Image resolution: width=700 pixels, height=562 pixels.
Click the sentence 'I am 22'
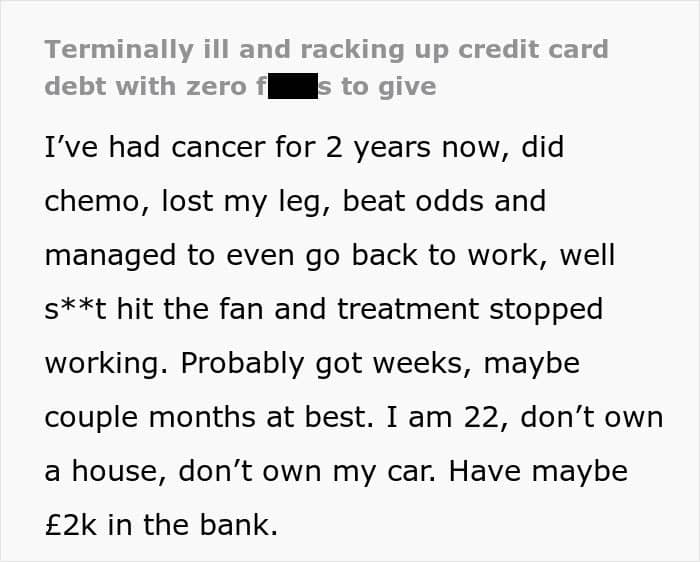coord(442,418)
